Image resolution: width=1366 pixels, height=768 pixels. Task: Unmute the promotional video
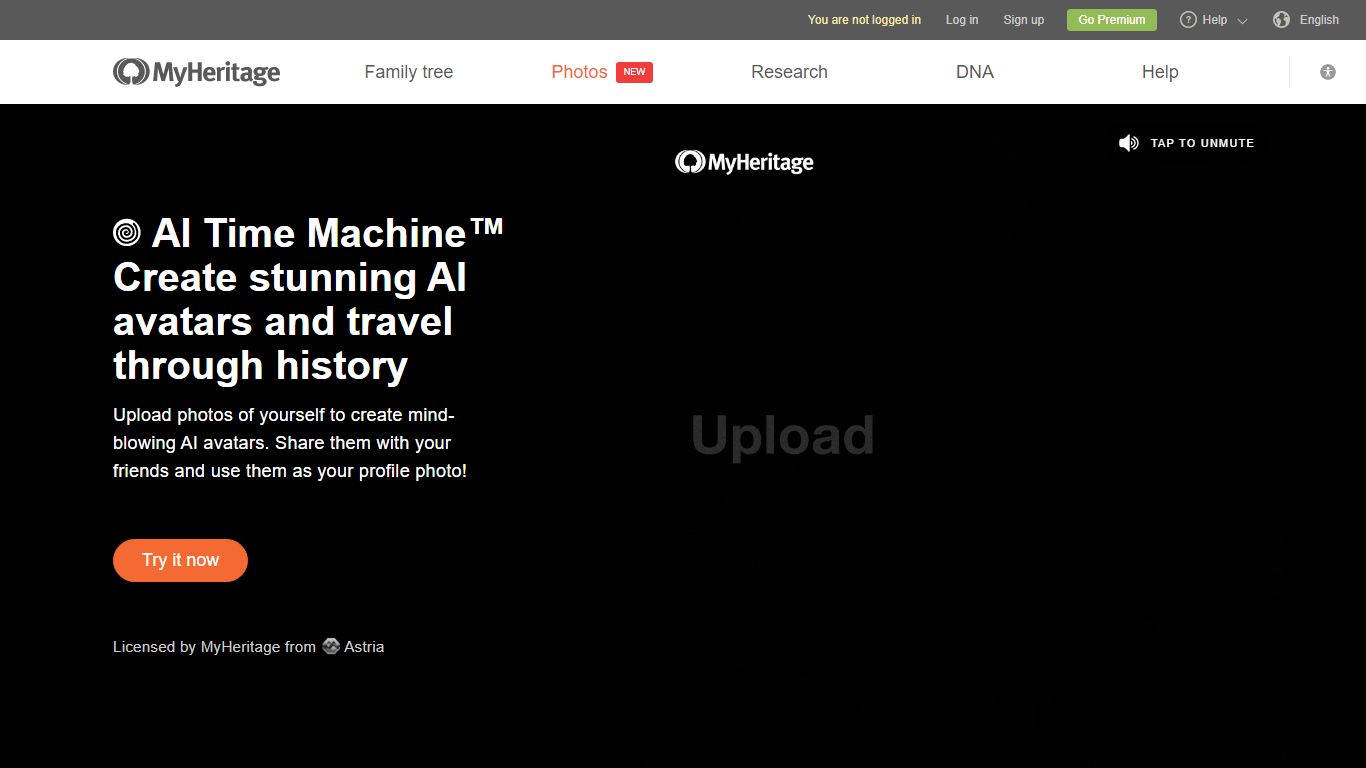click(x=1186, y=142)
